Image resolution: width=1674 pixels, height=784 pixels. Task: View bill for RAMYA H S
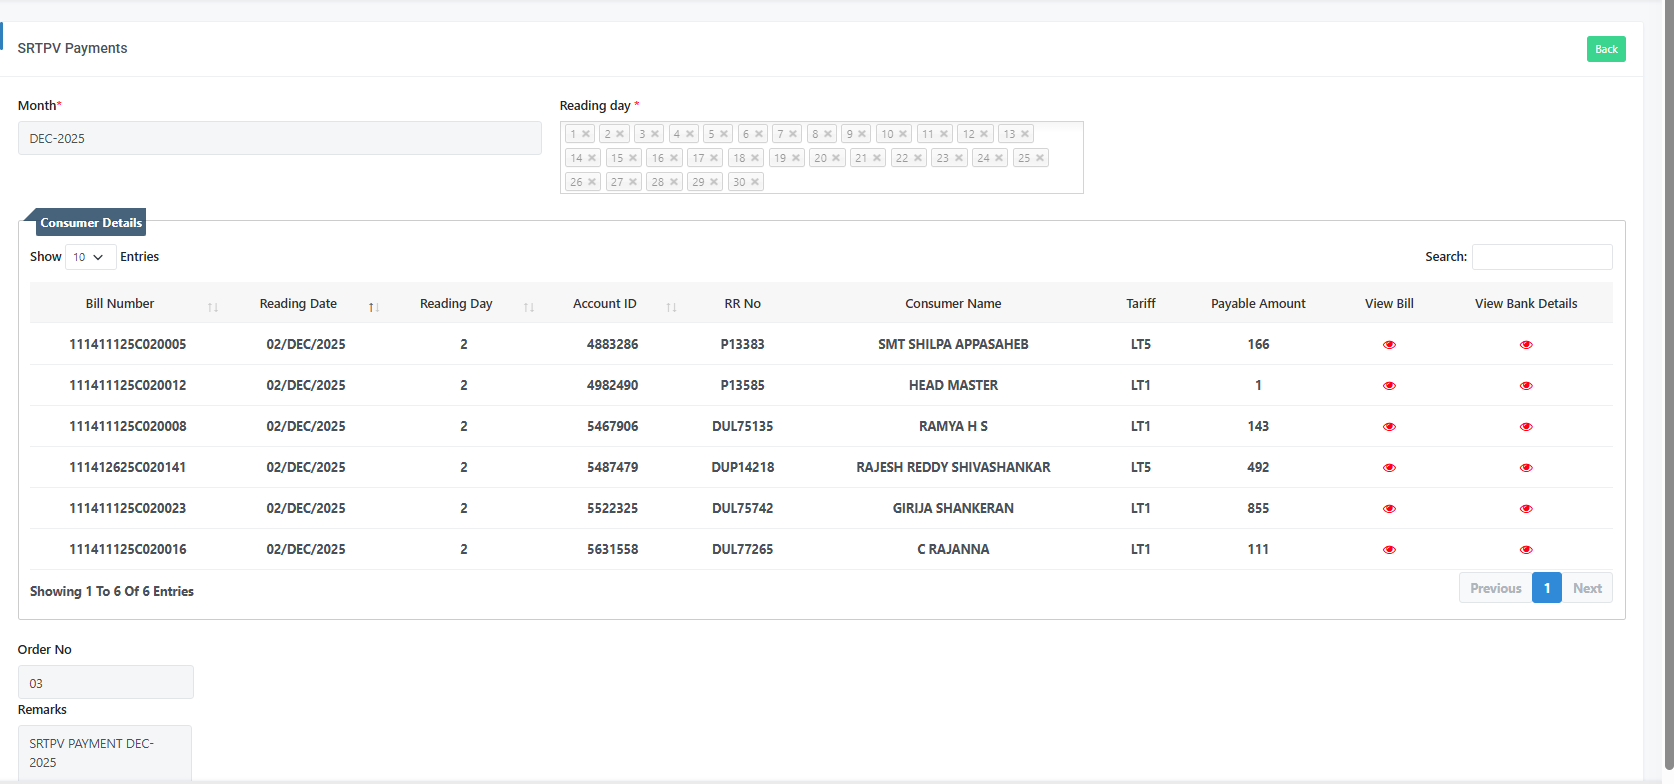(x=1389, y=427)
